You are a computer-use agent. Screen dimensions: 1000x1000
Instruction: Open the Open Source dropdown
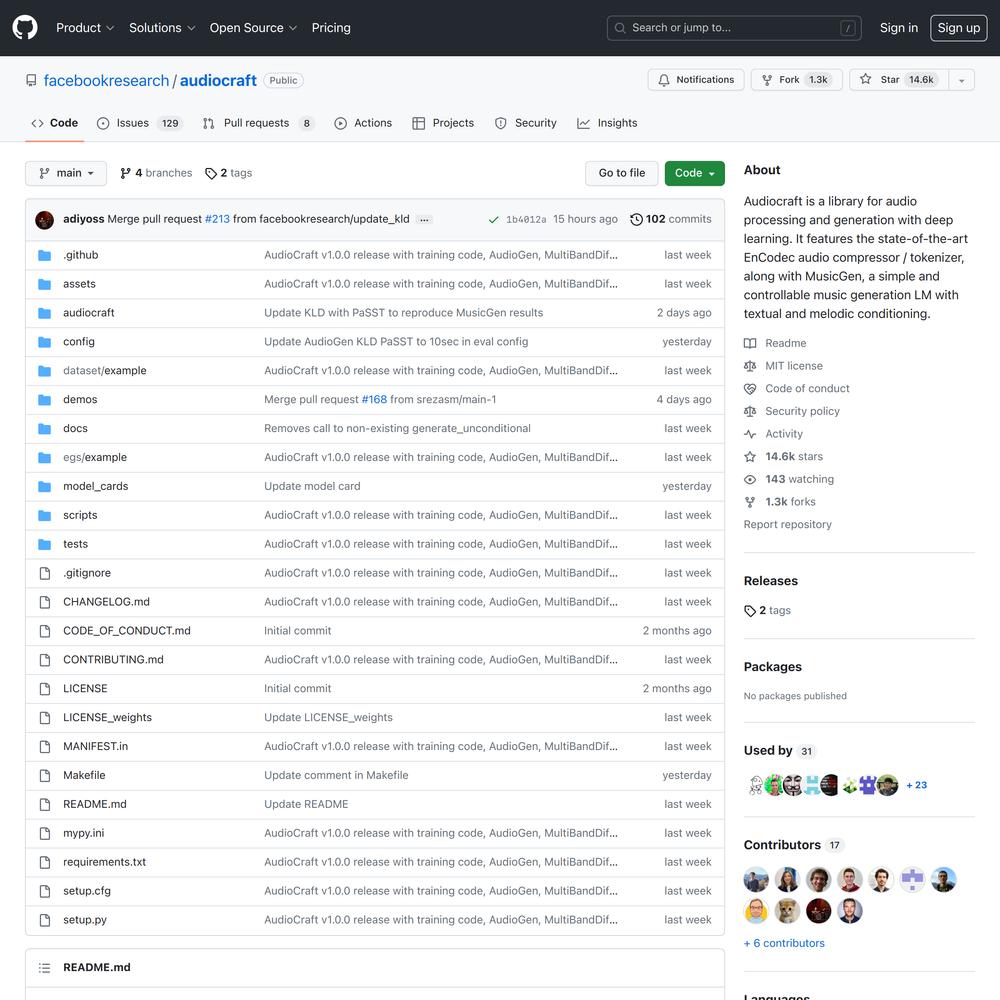pos(253,28)
